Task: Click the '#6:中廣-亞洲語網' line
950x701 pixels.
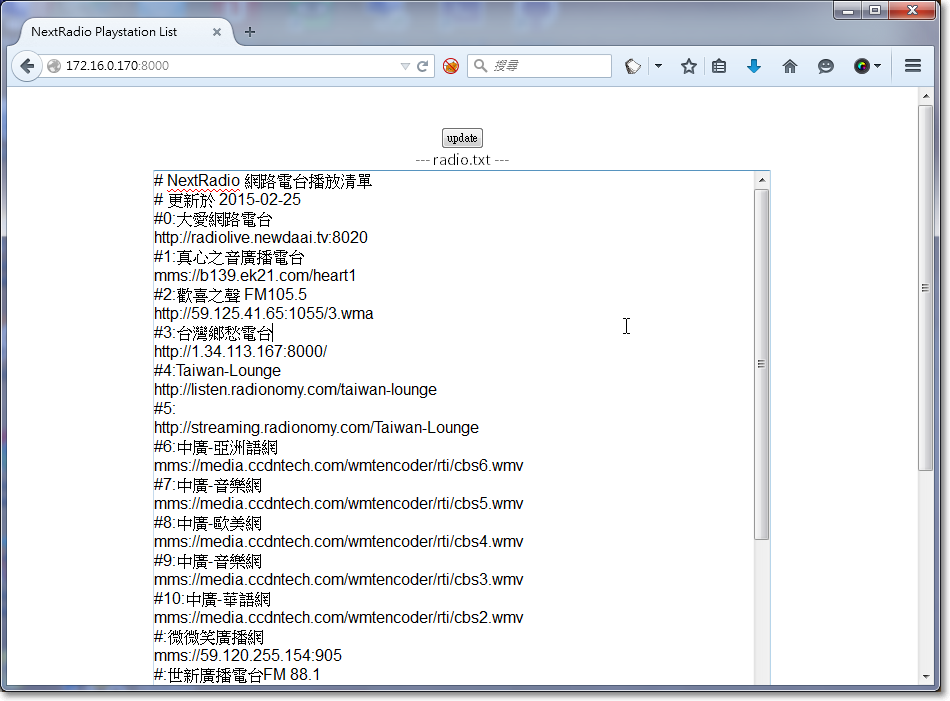Action: pyautogui.click(x=216, y=447)
